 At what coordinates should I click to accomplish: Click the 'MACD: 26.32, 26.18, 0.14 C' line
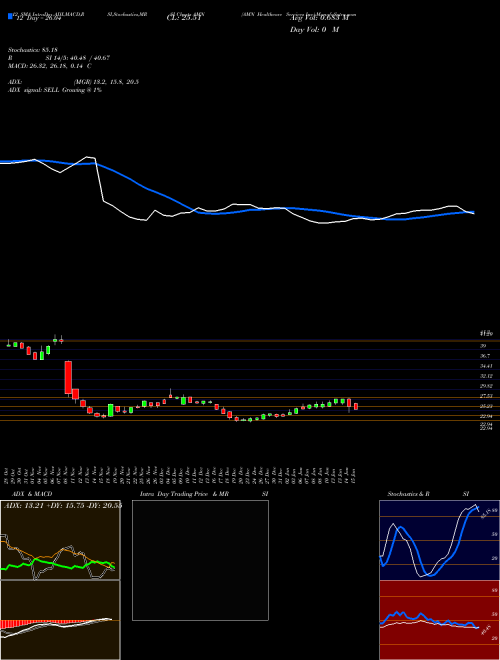50,66
